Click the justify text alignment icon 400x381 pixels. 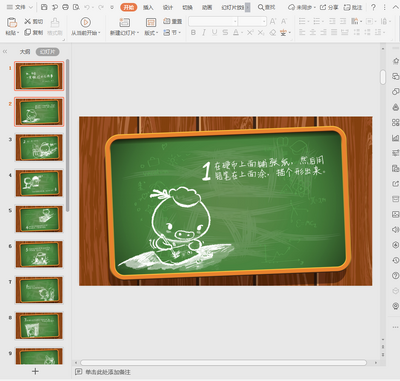coord(334,32)
